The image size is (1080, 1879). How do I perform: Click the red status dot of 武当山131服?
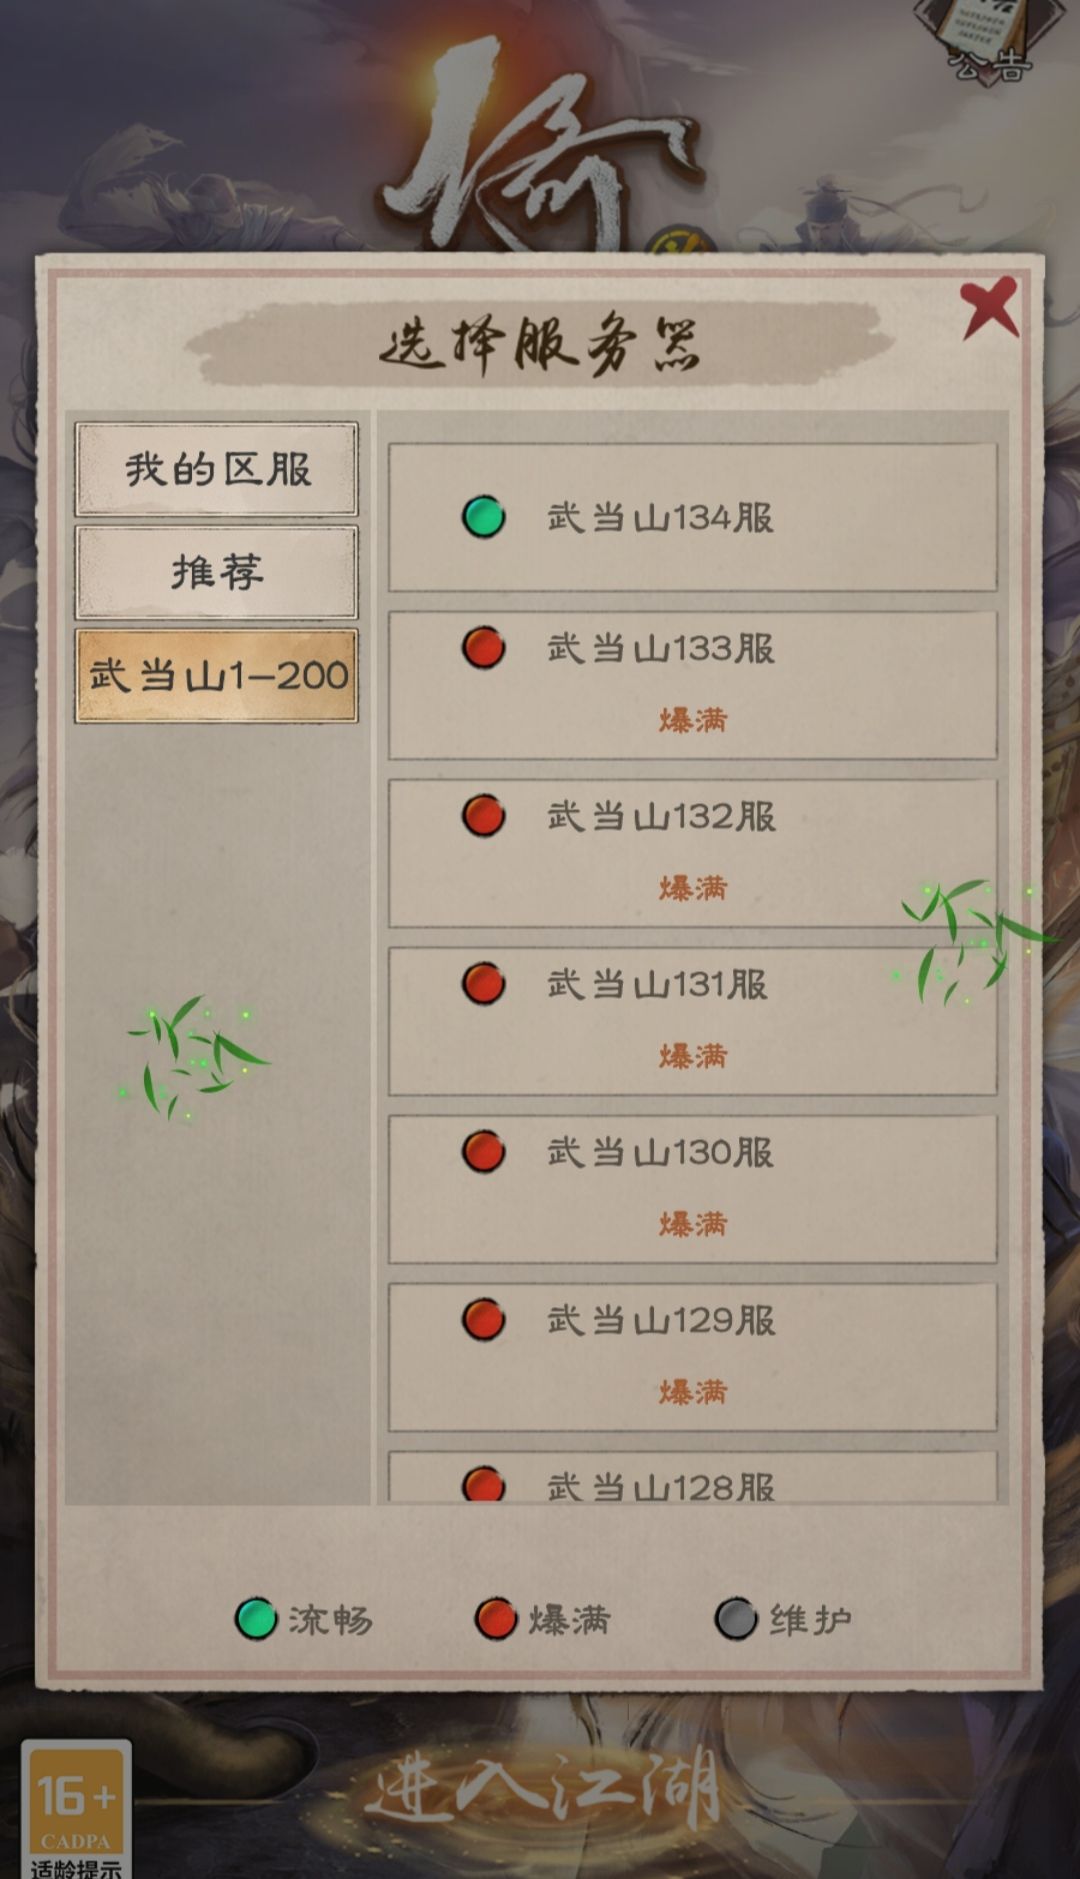pos(483,984)
